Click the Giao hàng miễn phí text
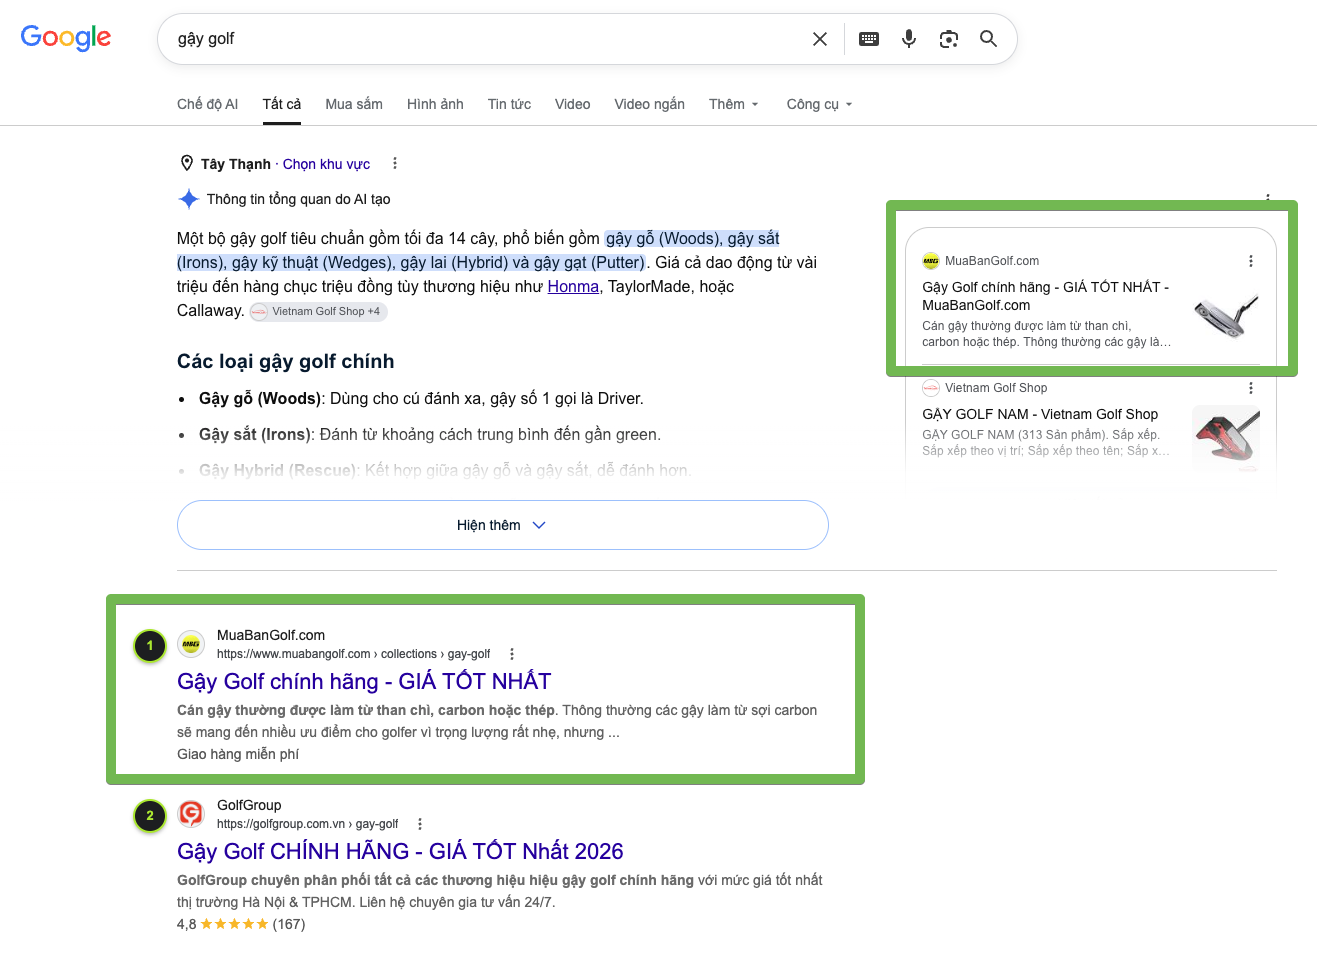 pyautogui.click(x=238, y=754)
